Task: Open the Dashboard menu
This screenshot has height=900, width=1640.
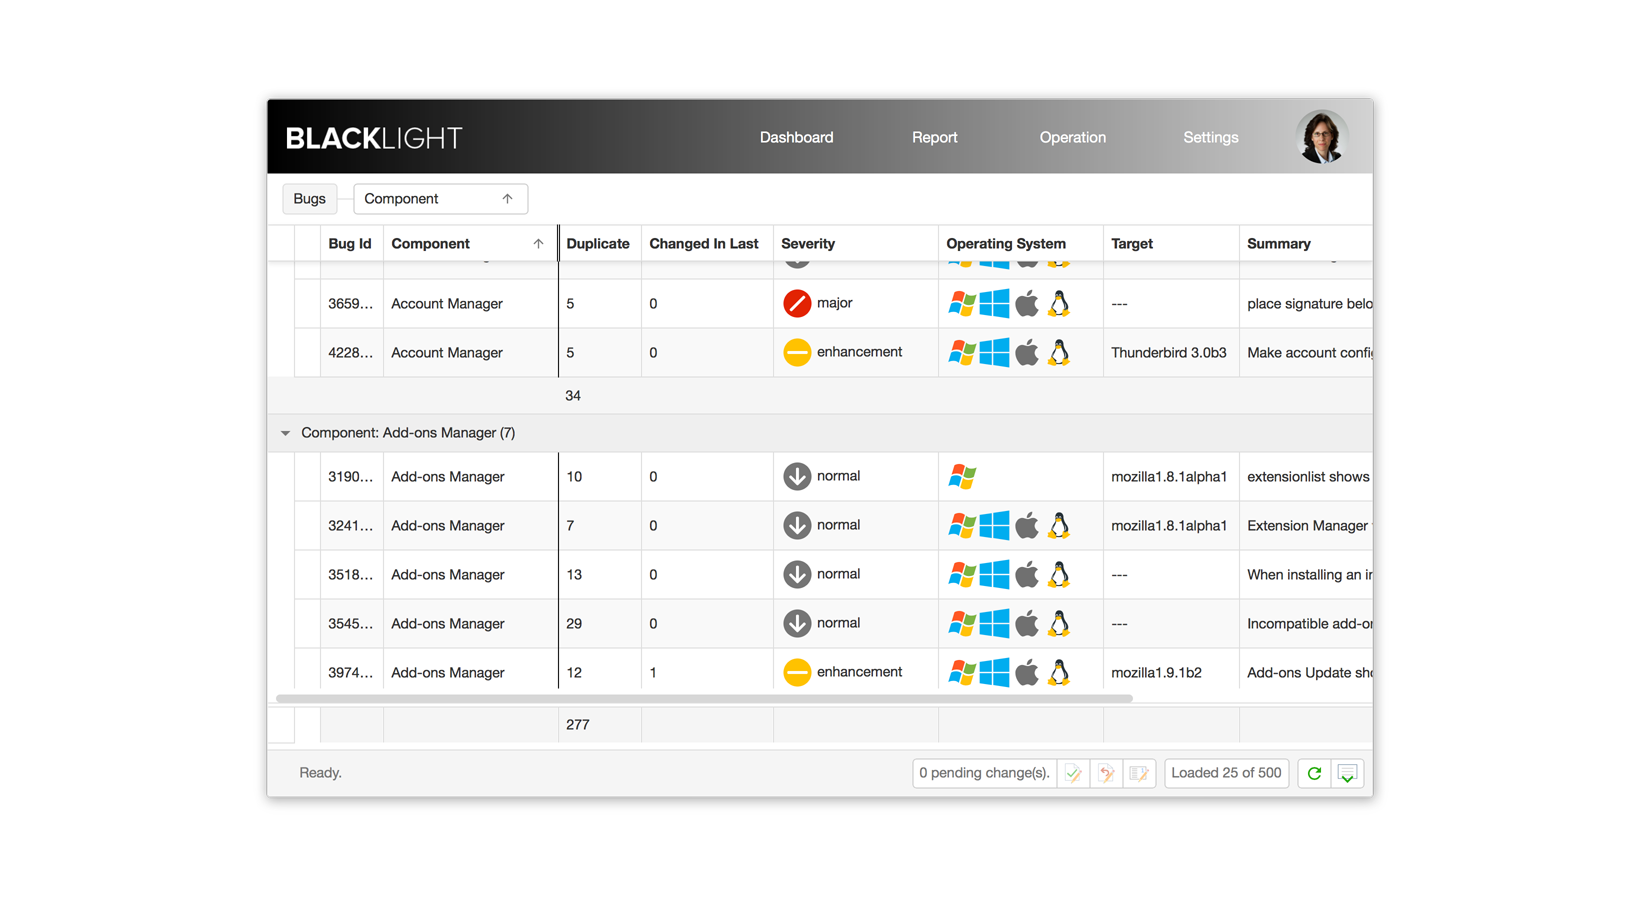Action: [796, 138]
